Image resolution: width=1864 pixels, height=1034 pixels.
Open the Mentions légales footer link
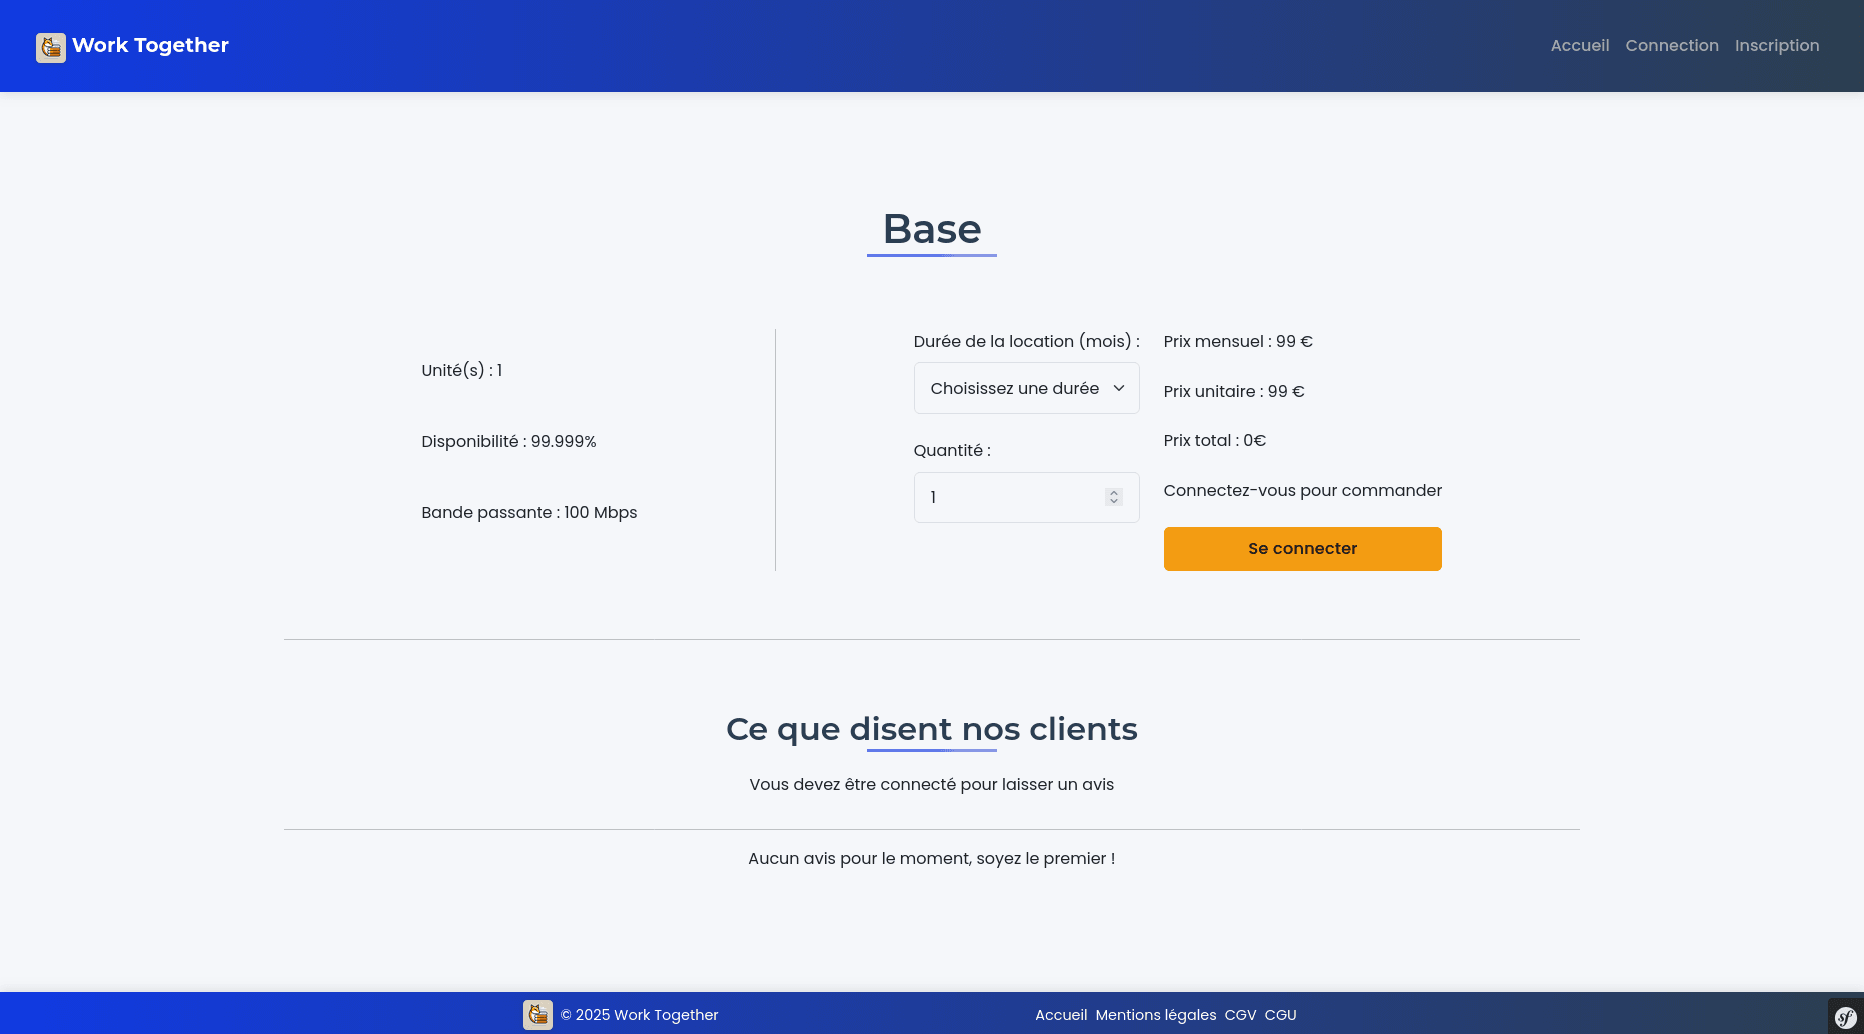coord(1156,1015)
